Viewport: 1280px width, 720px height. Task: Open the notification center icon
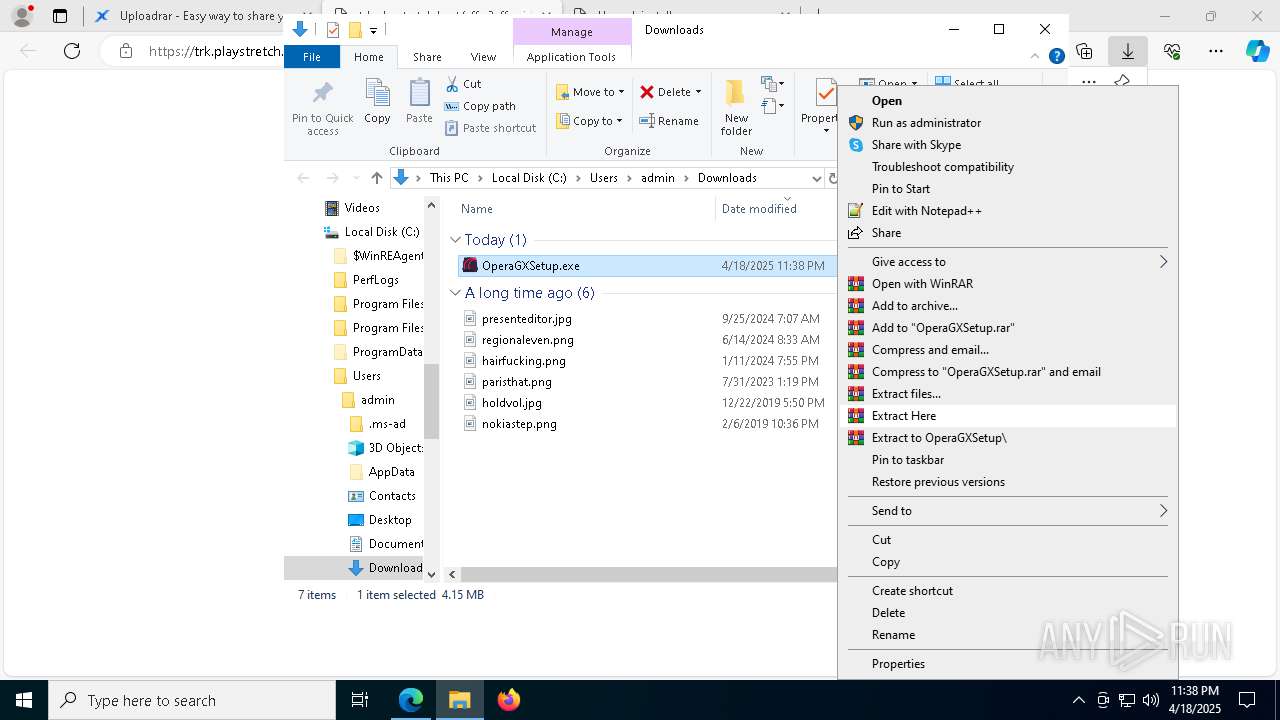1247,700
